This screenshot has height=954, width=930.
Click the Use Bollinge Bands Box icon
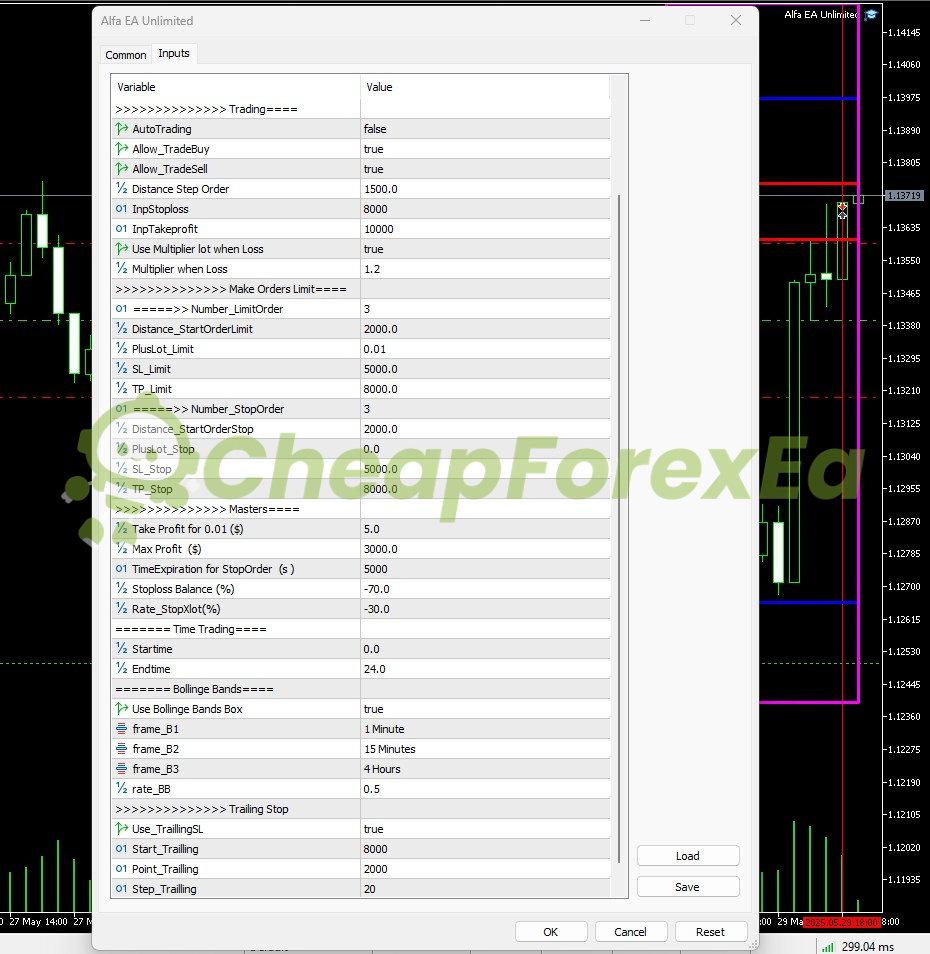coord(122,709)
